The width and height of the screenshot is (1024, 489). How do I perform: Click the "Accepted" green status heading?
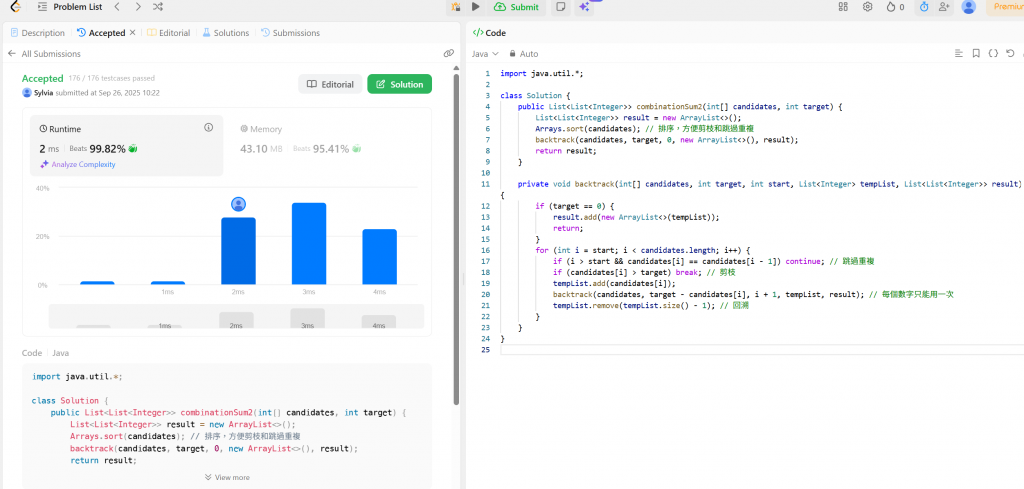tap(42, 78)
